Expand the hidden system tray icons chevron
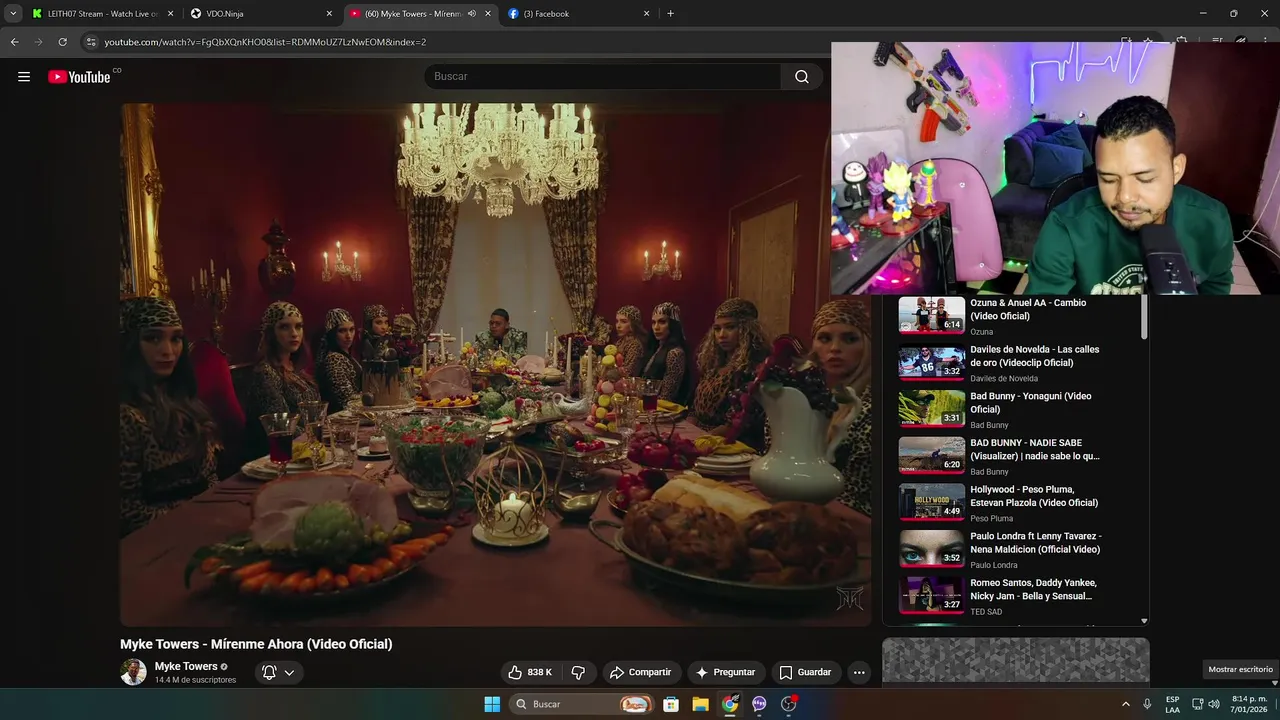The width and height of the screenshot is (1280, 720). point(1125,704)
